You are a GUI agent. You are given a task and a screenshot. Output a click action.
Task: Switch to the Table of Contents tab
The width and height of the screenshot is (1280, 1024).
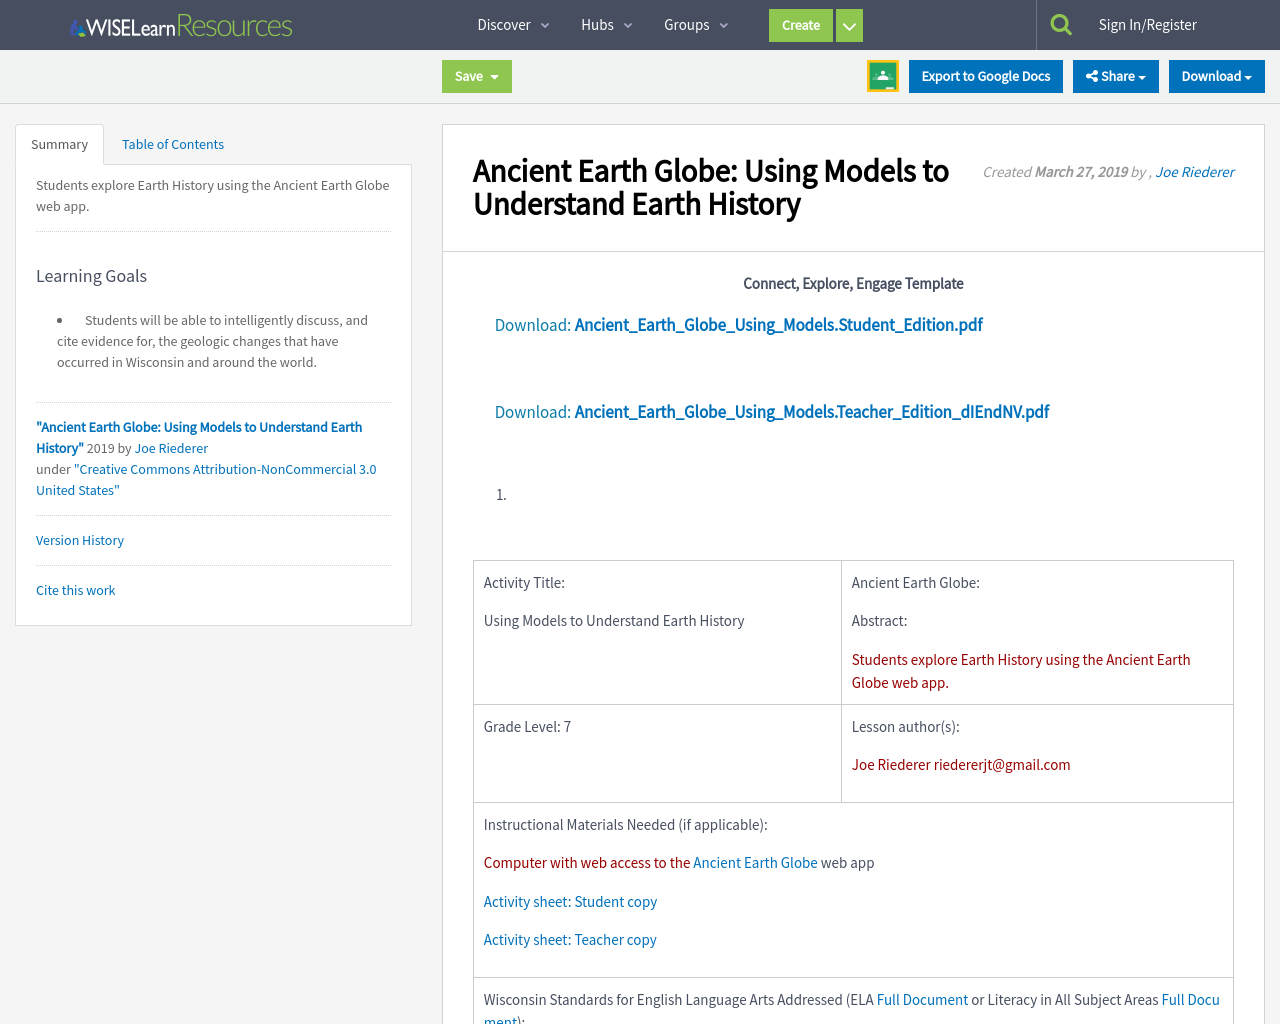(172, 143)
